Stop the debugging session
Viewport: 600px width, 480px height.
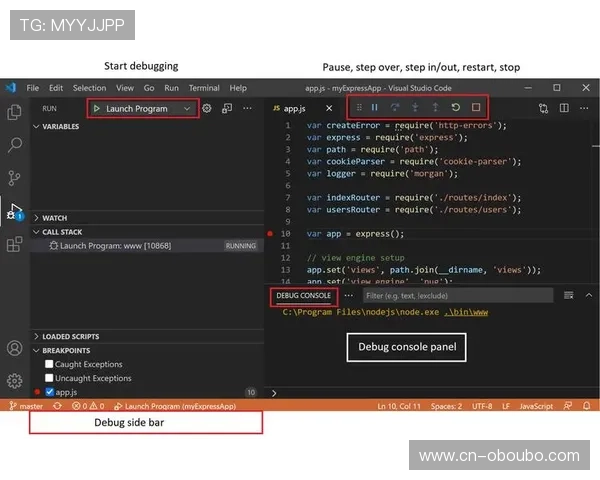[476, 107]
